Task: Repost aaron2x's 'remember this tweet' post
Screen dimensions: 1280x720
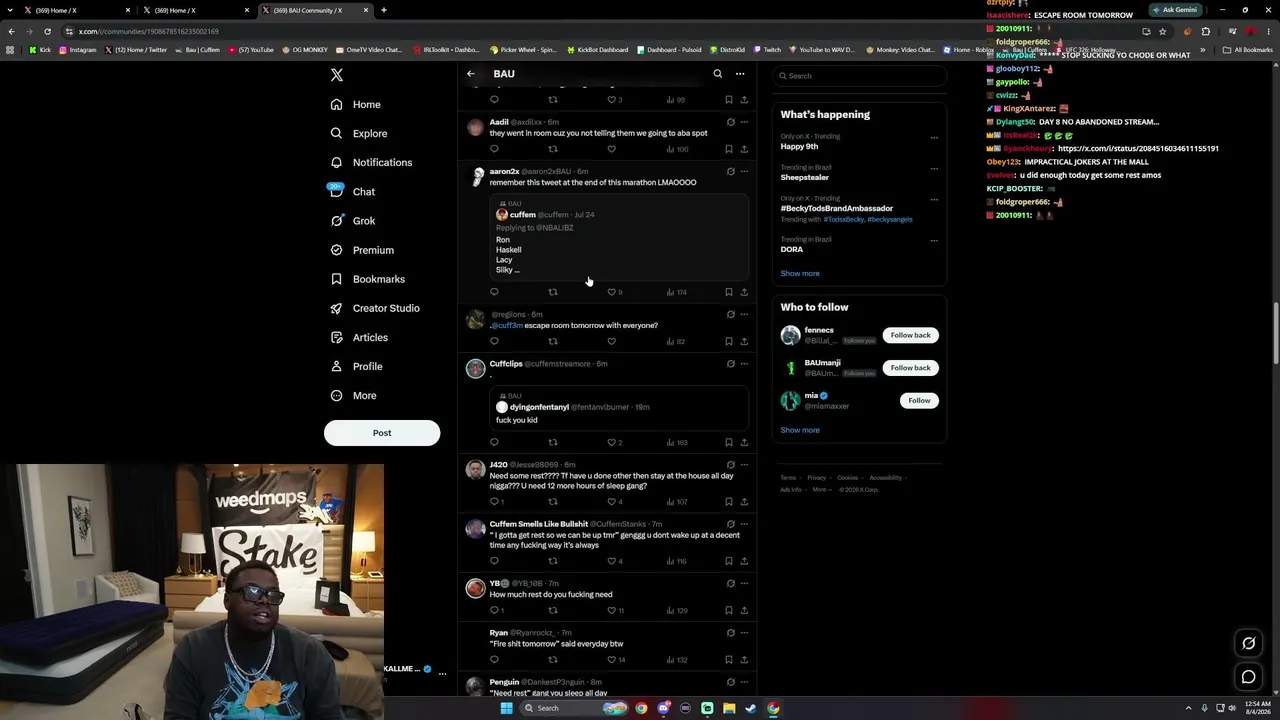Action: pyautogui.click(x=553, y=292)
